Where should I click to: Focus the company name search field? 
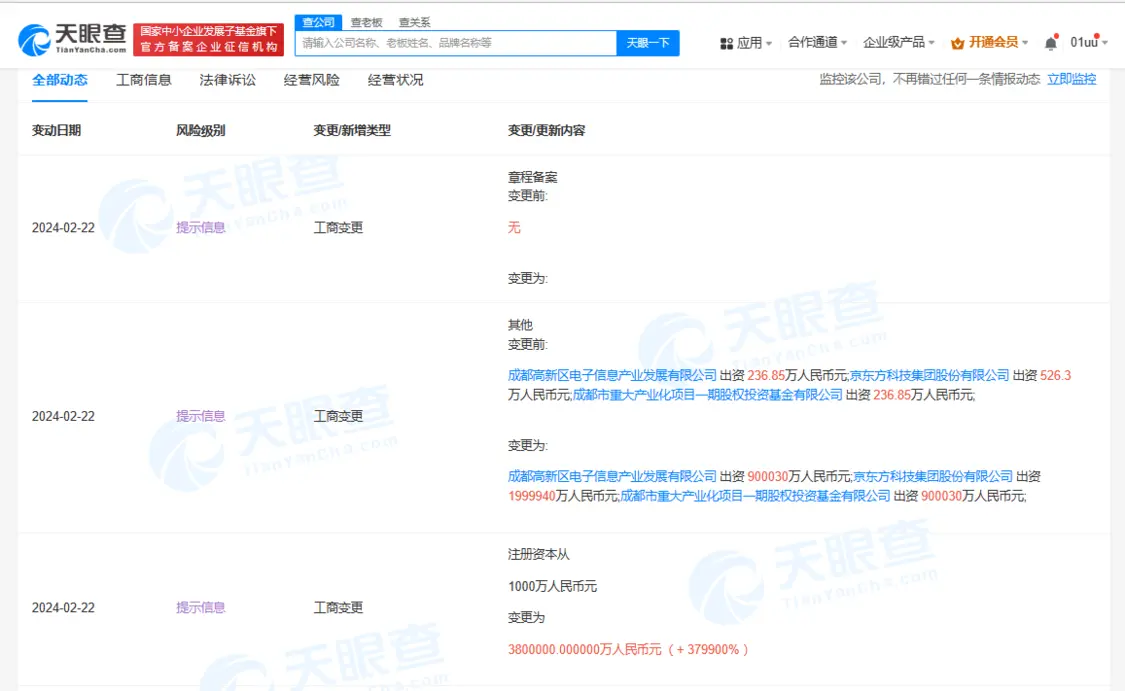(x=455, y=43)
